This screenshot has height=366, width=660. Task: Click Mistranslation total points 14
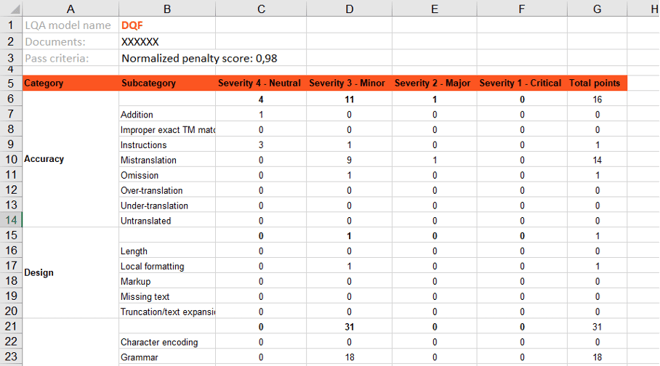(x=597, y=160)
